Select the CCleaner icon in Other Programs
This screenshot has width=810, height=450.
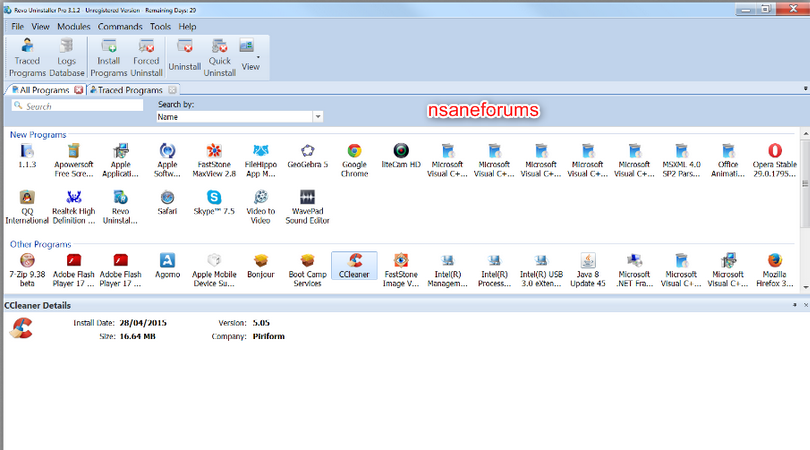pyautogui.click(x=354, y=266)
